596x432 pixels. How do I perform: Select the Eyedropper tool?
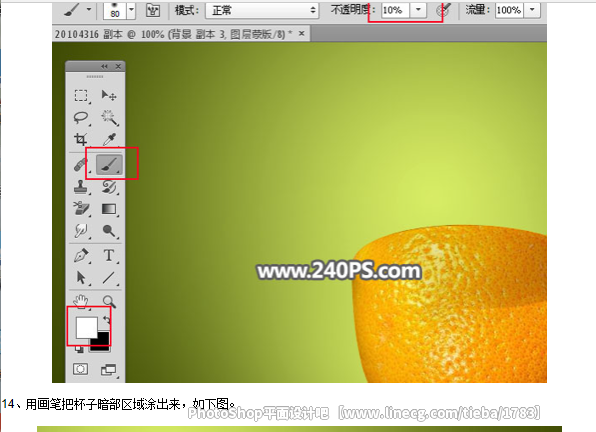point(109,139)
